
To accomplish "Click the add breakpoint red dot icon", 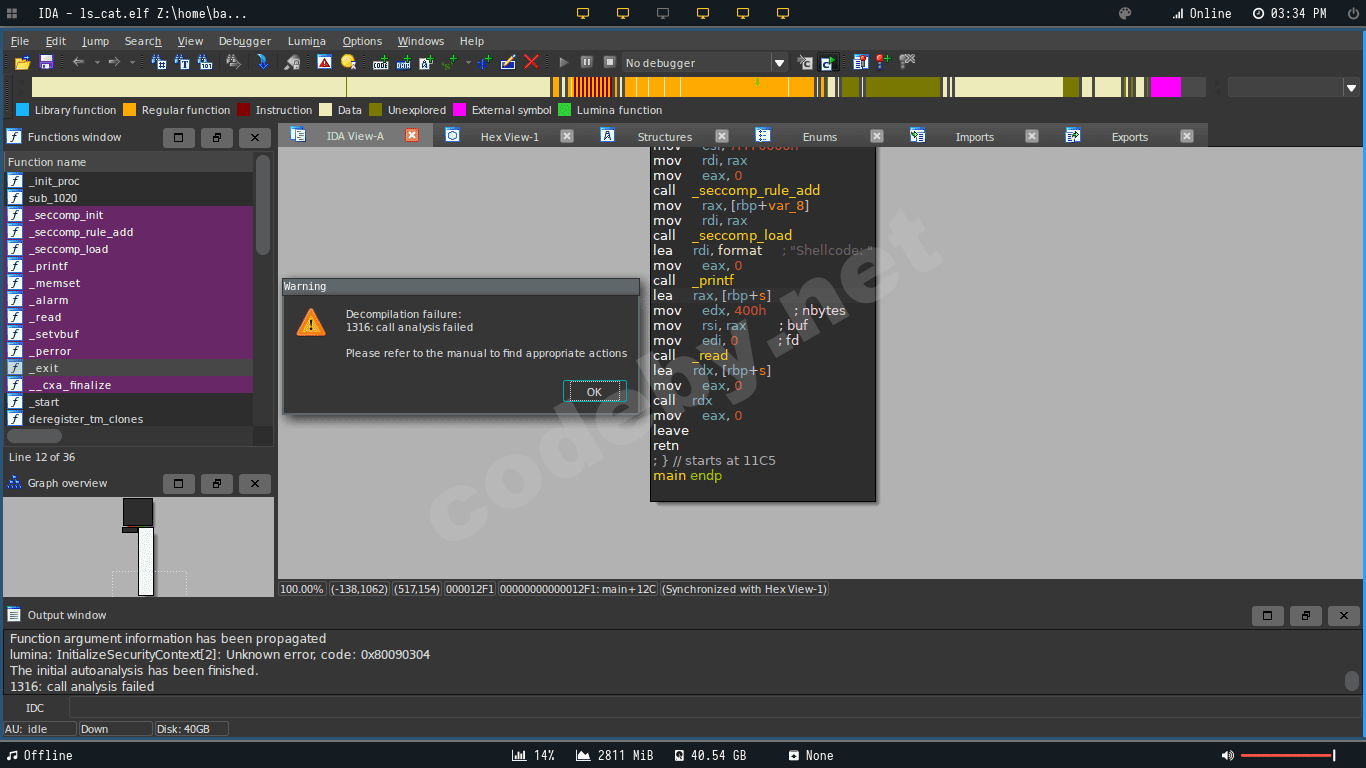I will [883, 62].
